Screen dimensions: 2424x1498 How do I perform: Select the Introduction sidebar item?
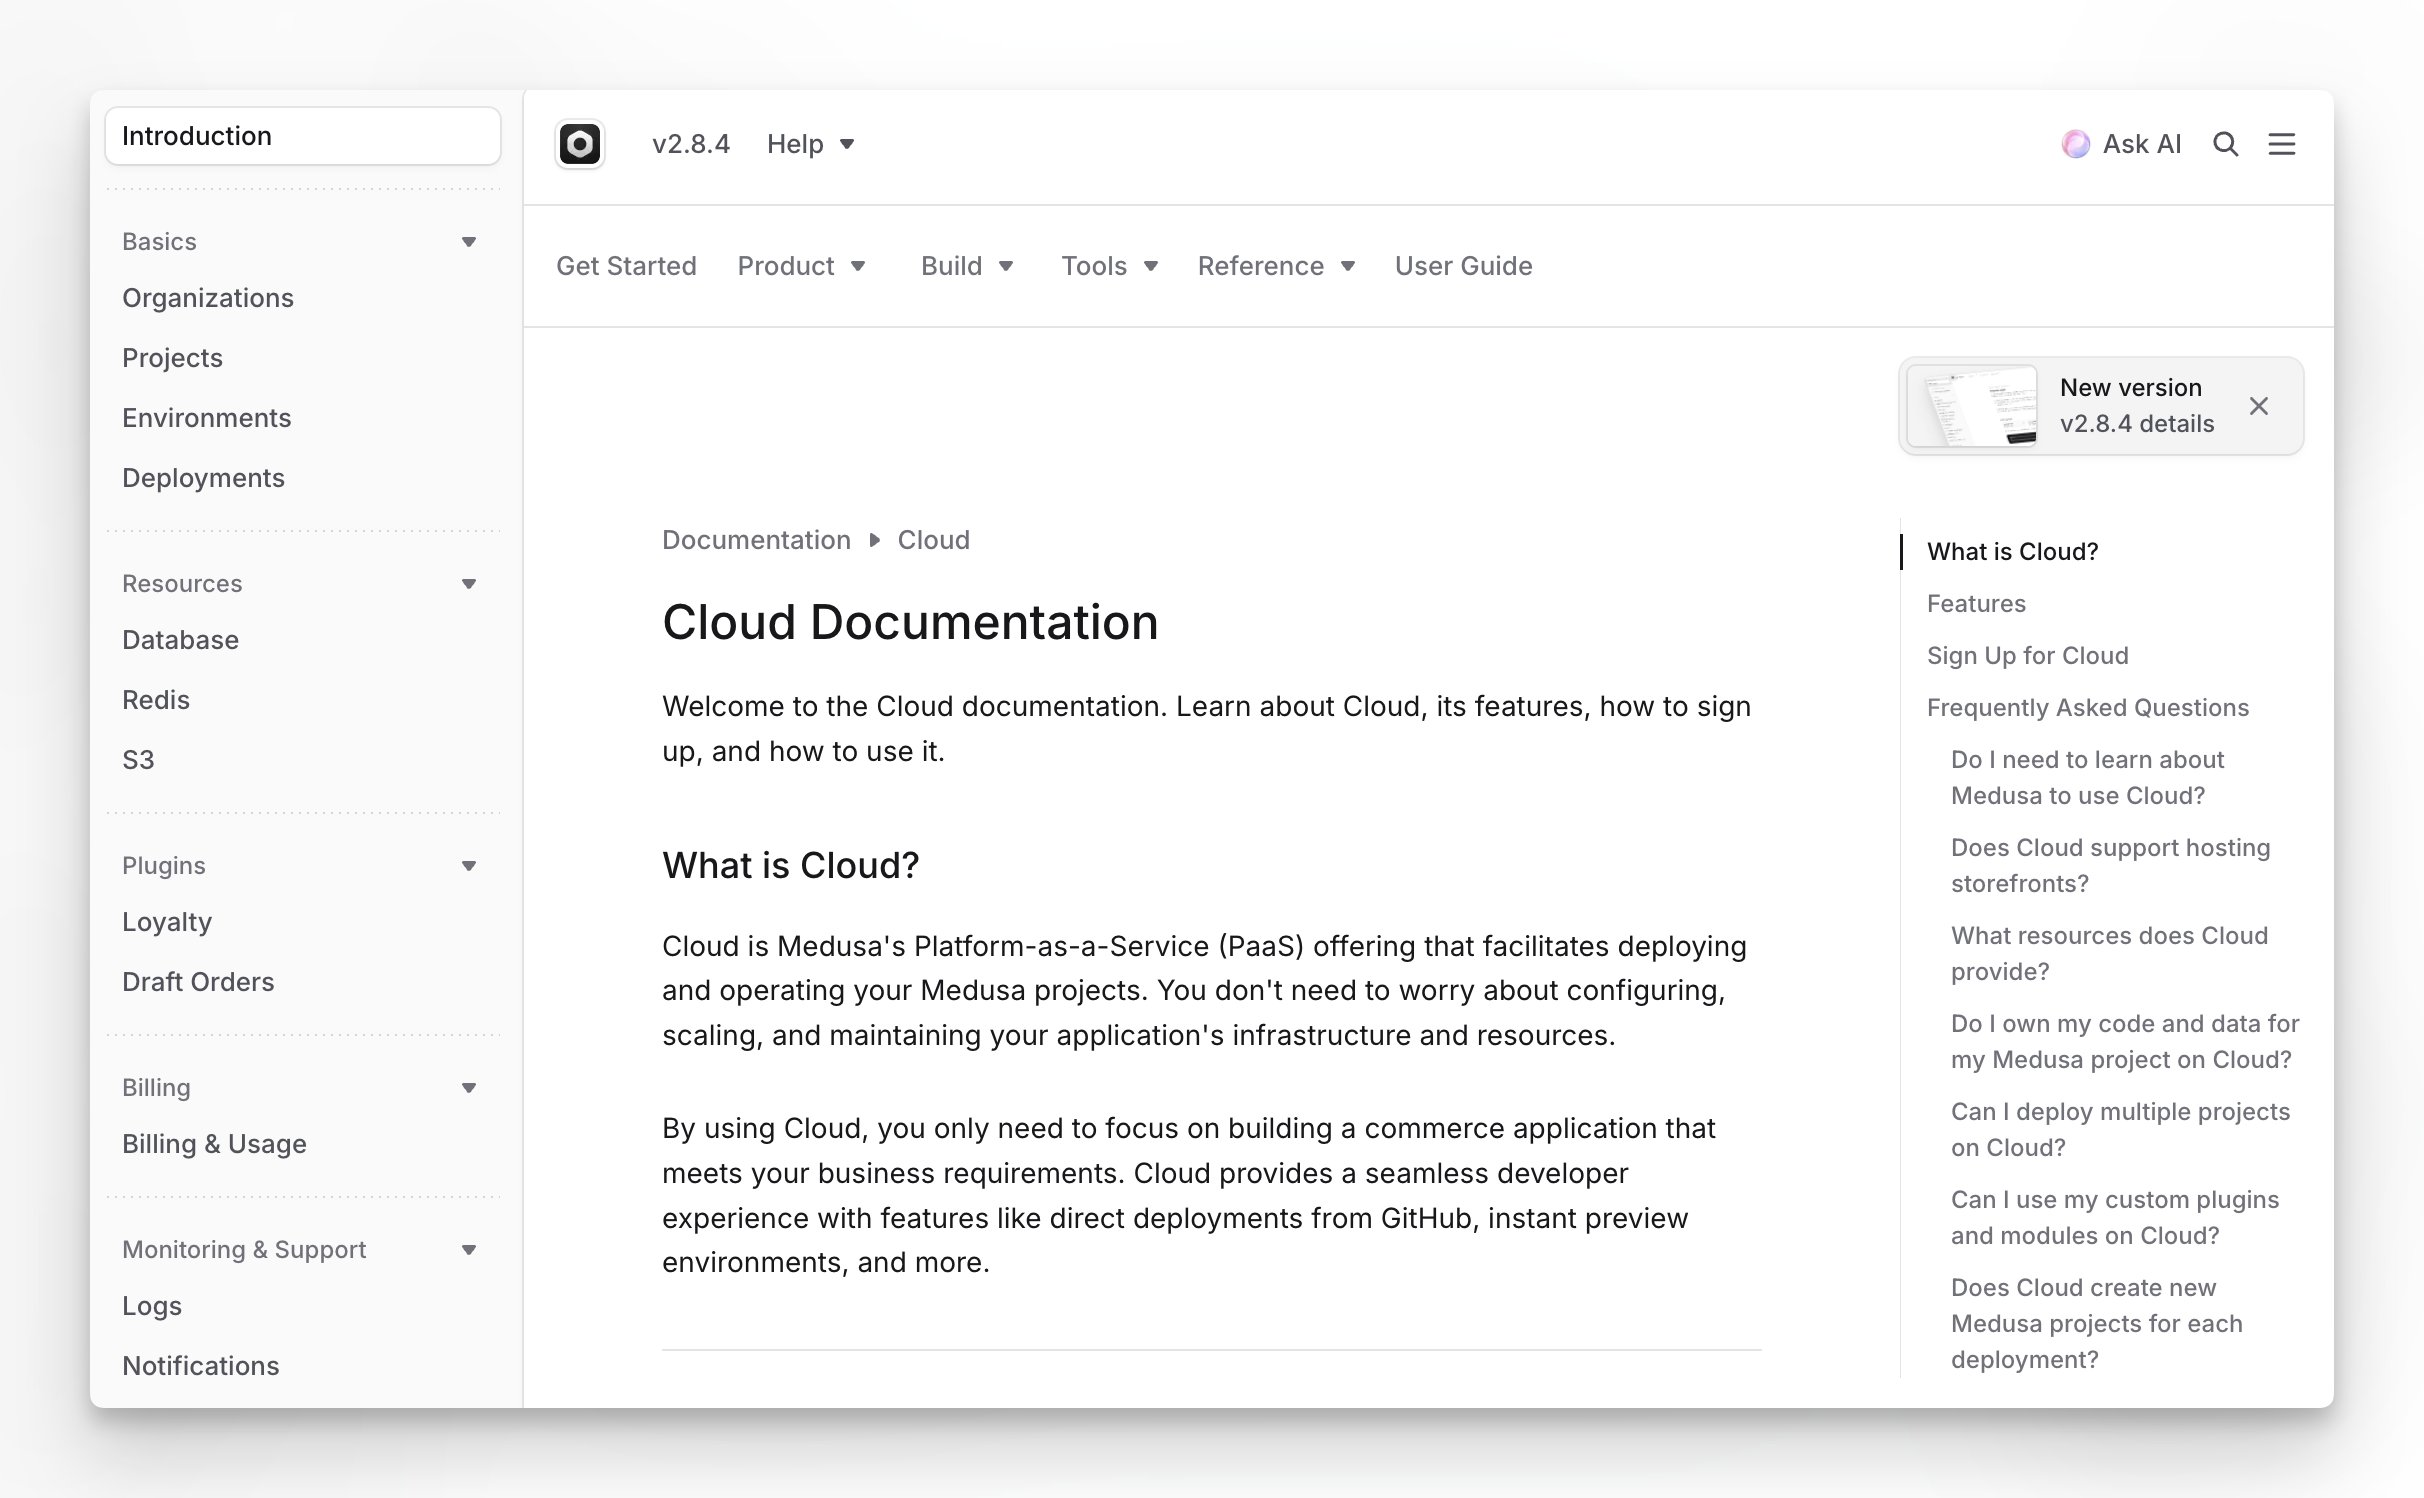point(303,136)
